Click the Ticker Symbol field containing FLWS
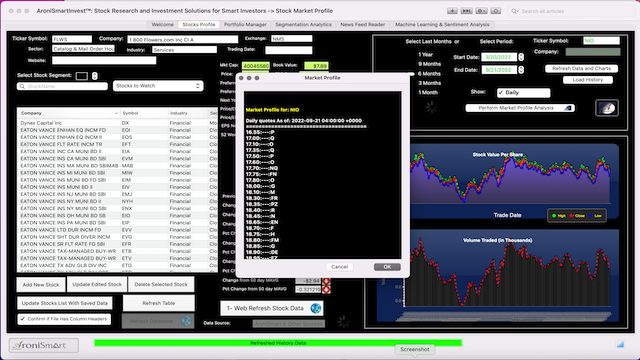Screen dimensions: 640x360 (72, 39)
